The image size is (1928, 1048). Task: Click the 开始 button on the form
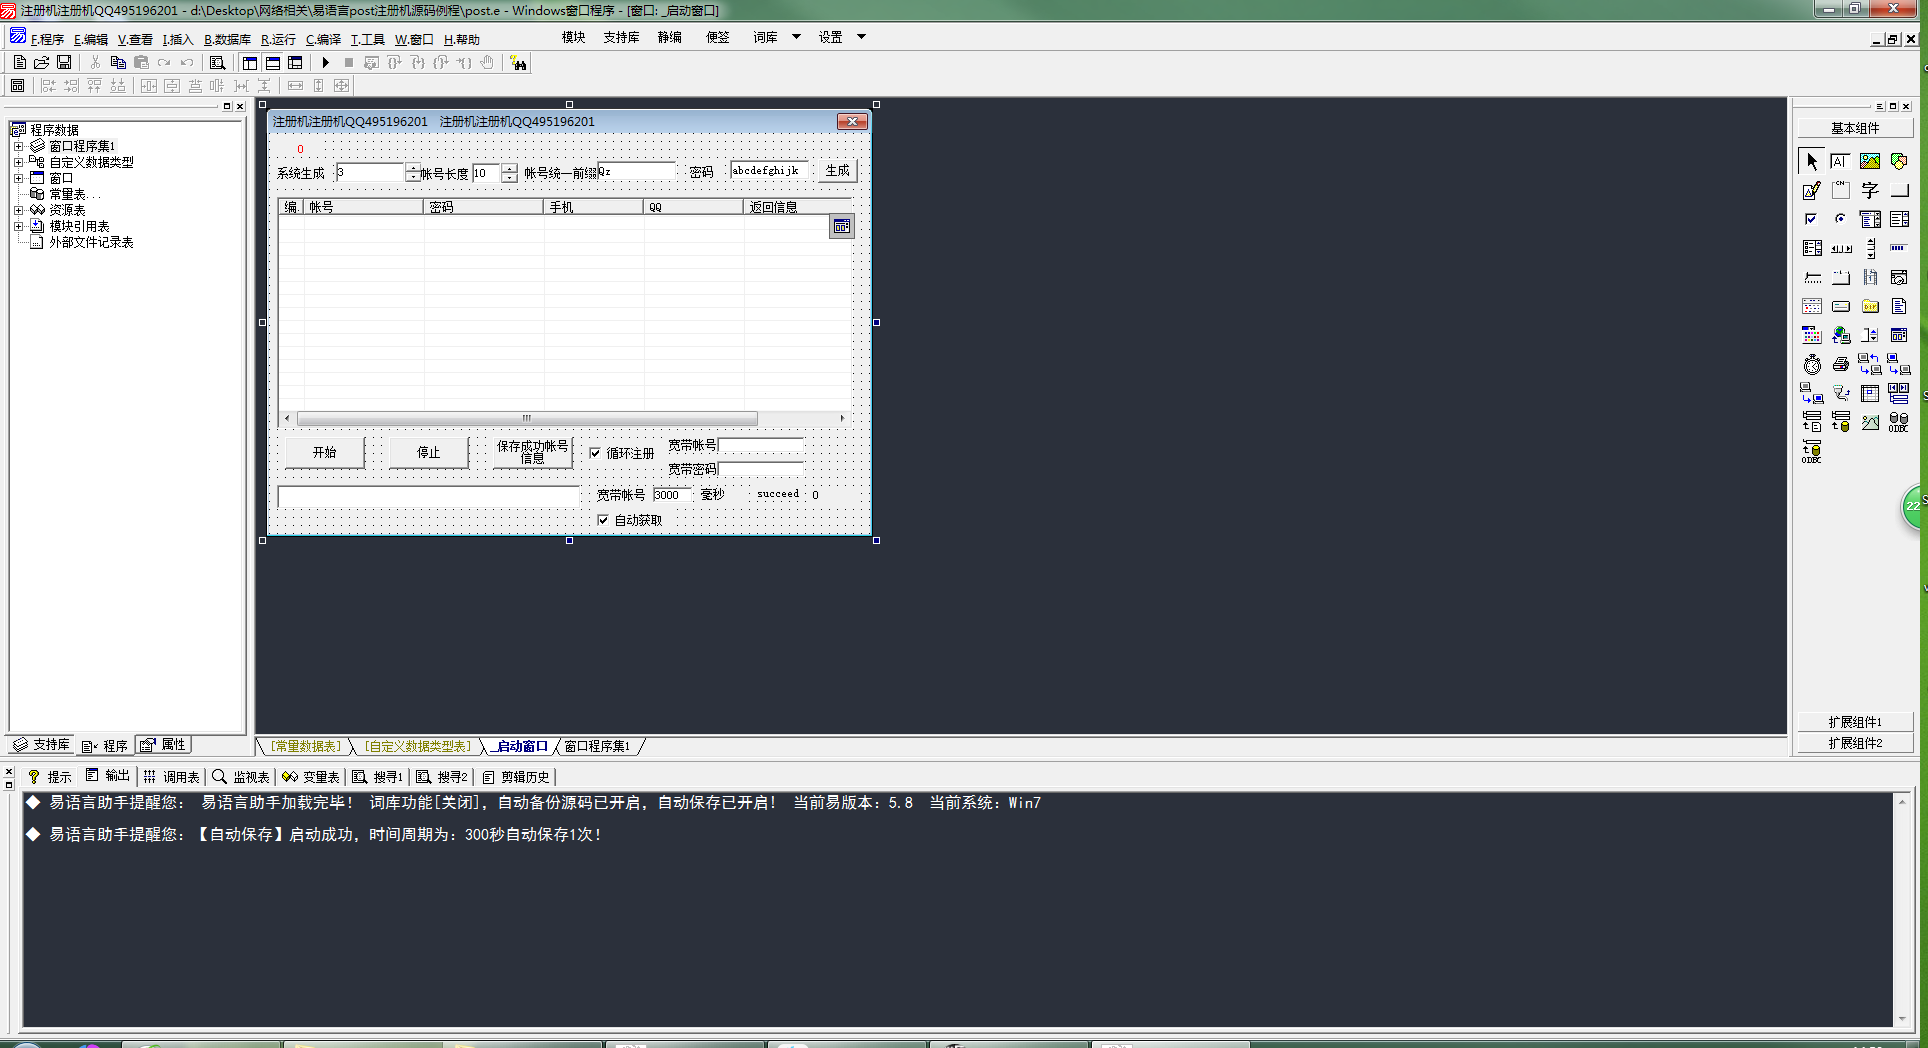coord(324,452)
